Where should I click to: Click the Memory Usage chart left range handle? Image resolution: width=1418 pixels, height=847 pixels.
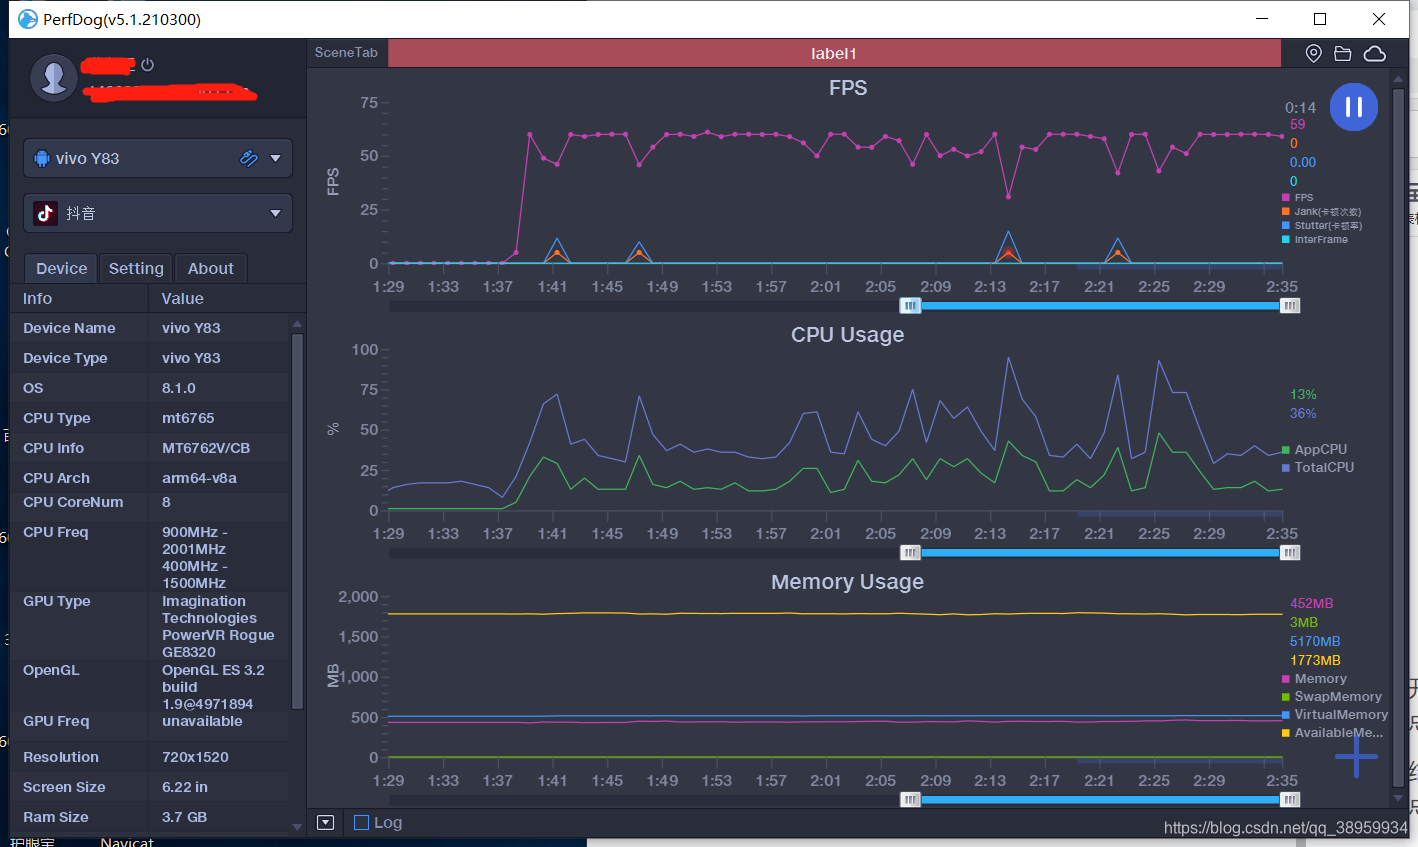pos(910,799)
